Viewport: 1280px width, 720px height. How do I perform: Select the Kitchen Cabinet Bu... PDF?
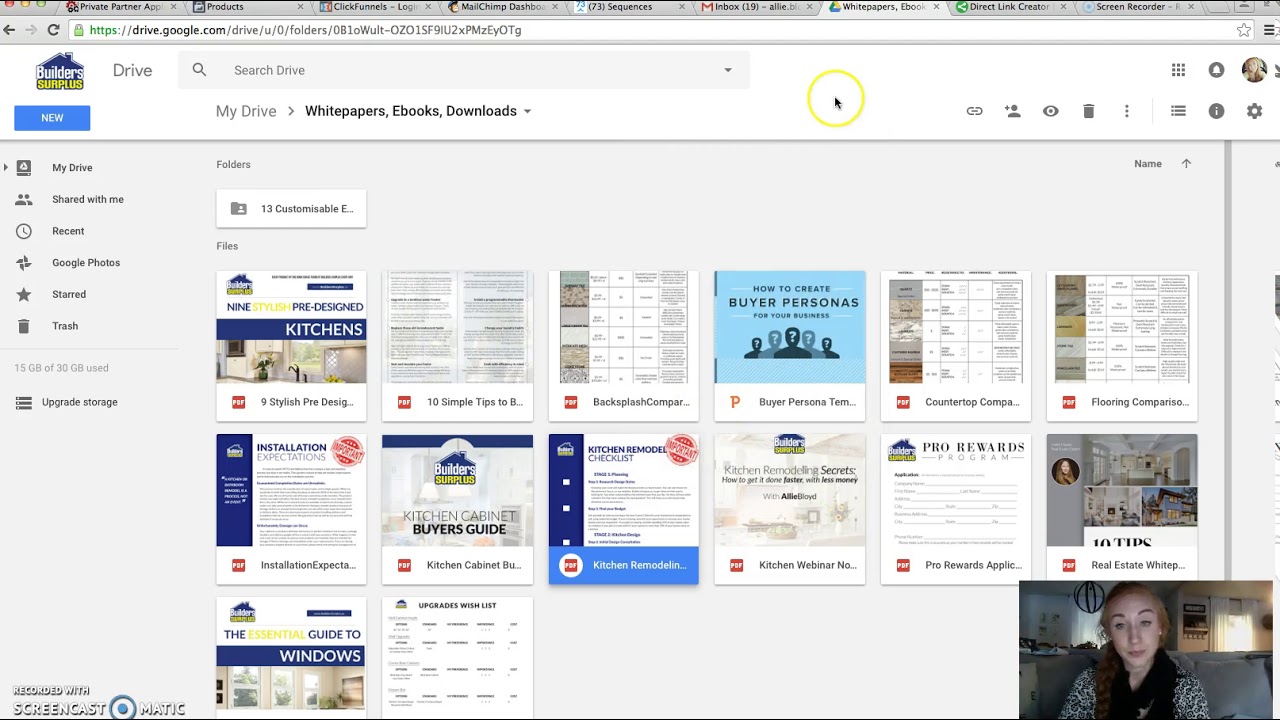click(457, 509)
